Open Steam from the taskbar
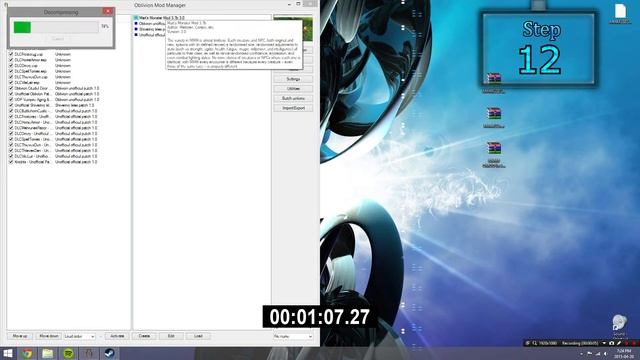Image resolution: width=640 pixels, height=360 pixels. tap(109, 353)
